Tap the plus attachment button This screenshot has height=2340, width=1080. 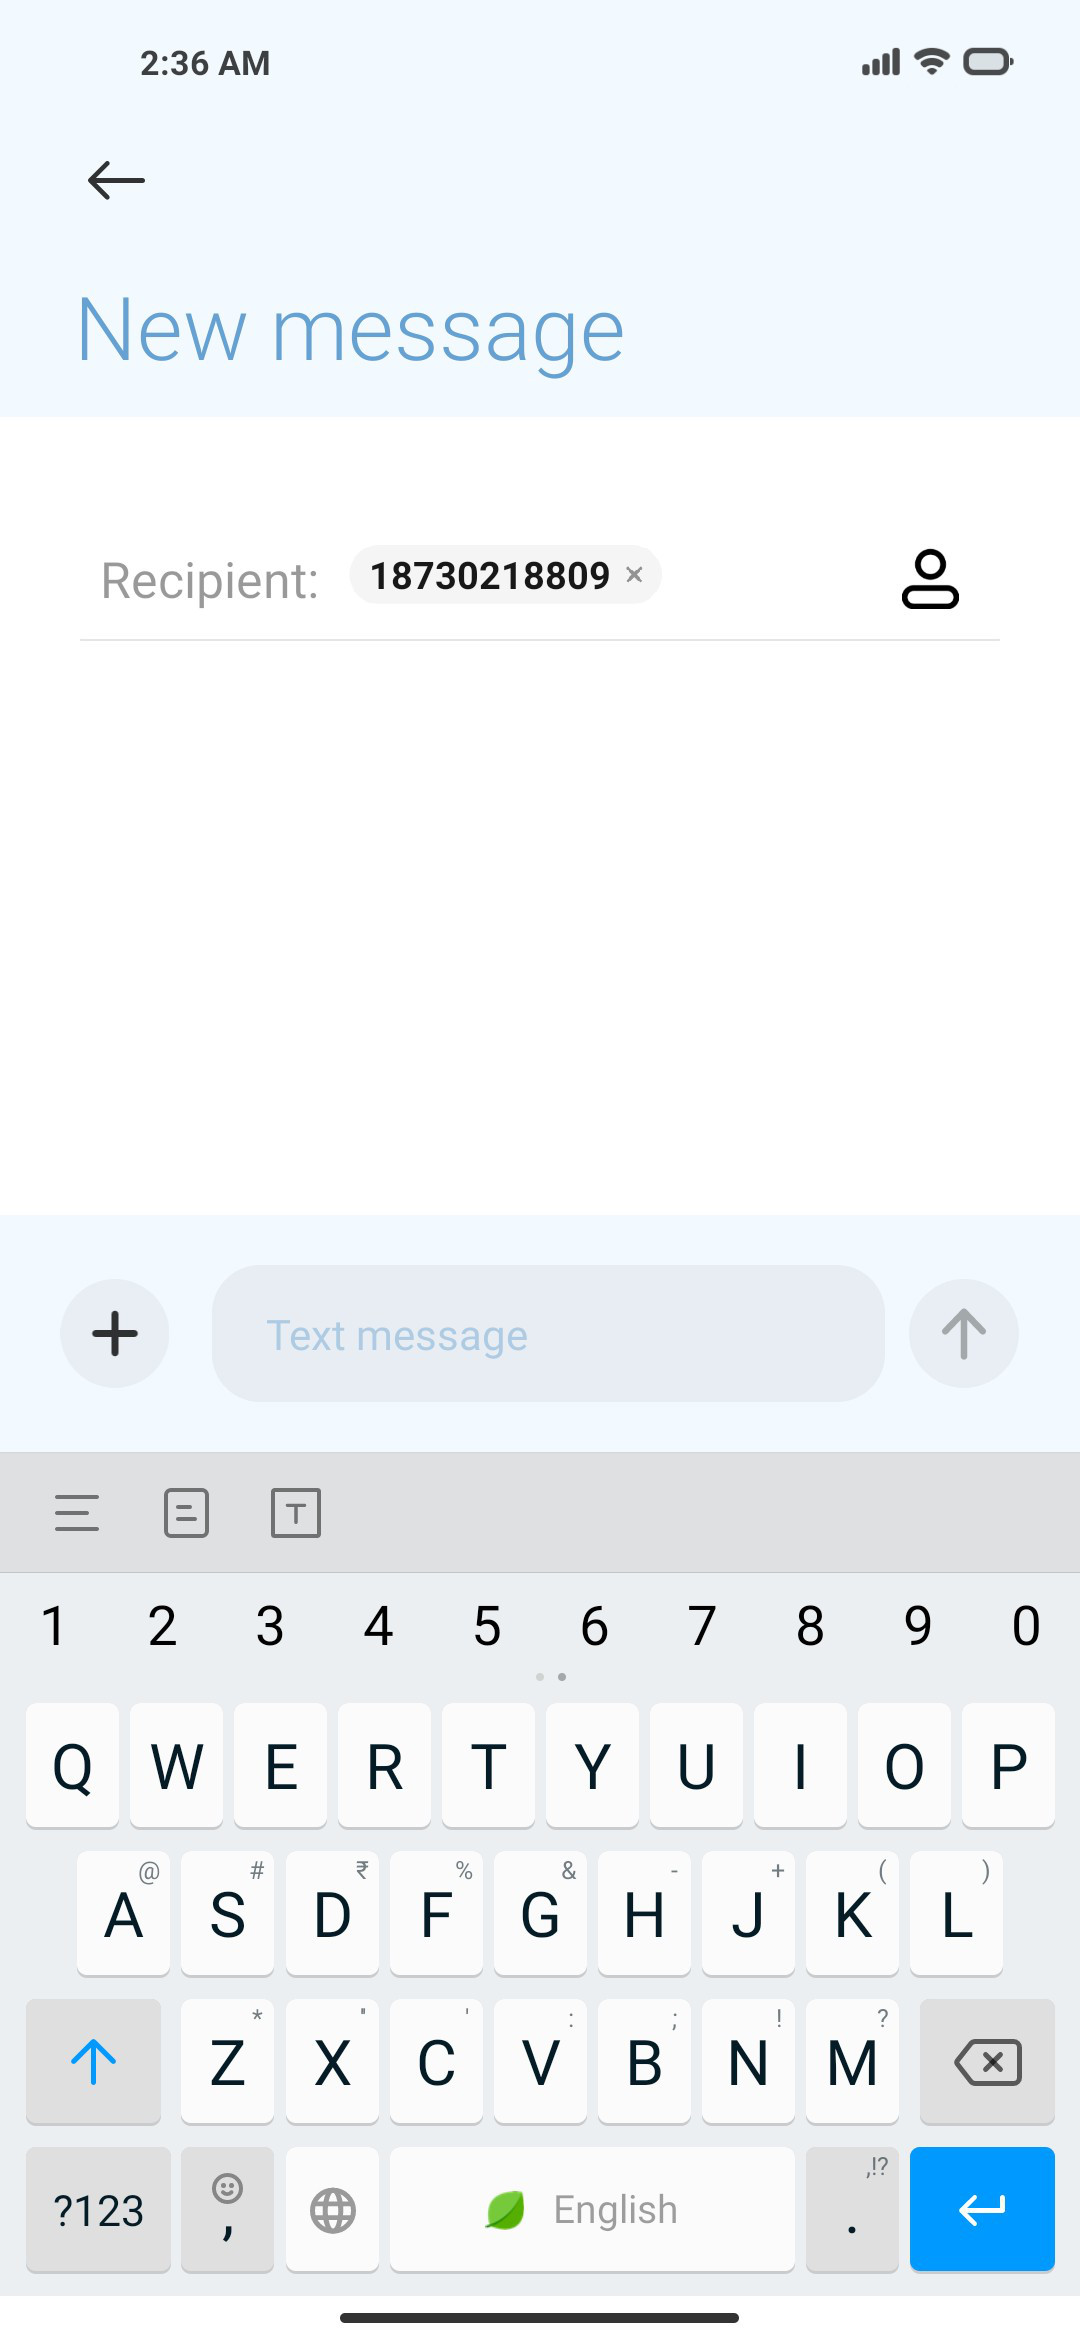click(115, 1333)
